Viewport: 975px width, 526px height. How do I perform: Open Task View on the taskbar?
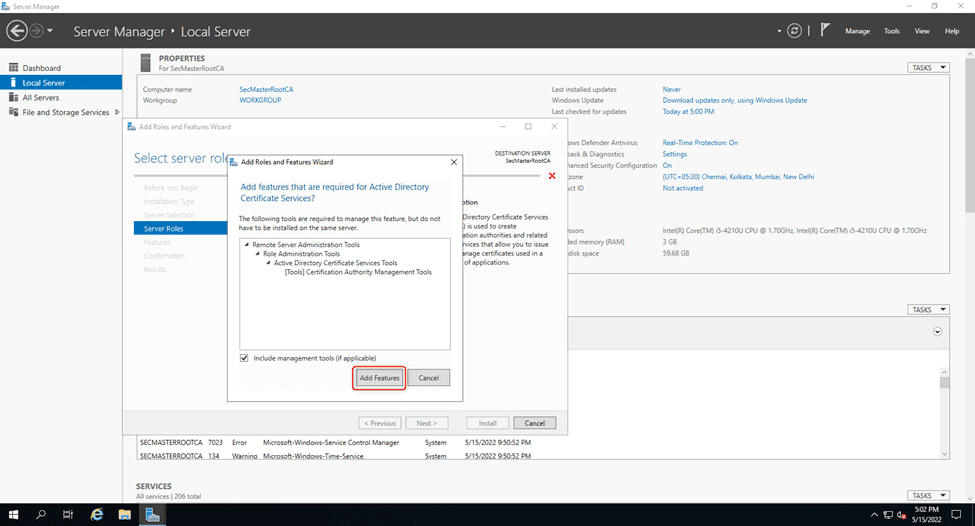point(68,515)
